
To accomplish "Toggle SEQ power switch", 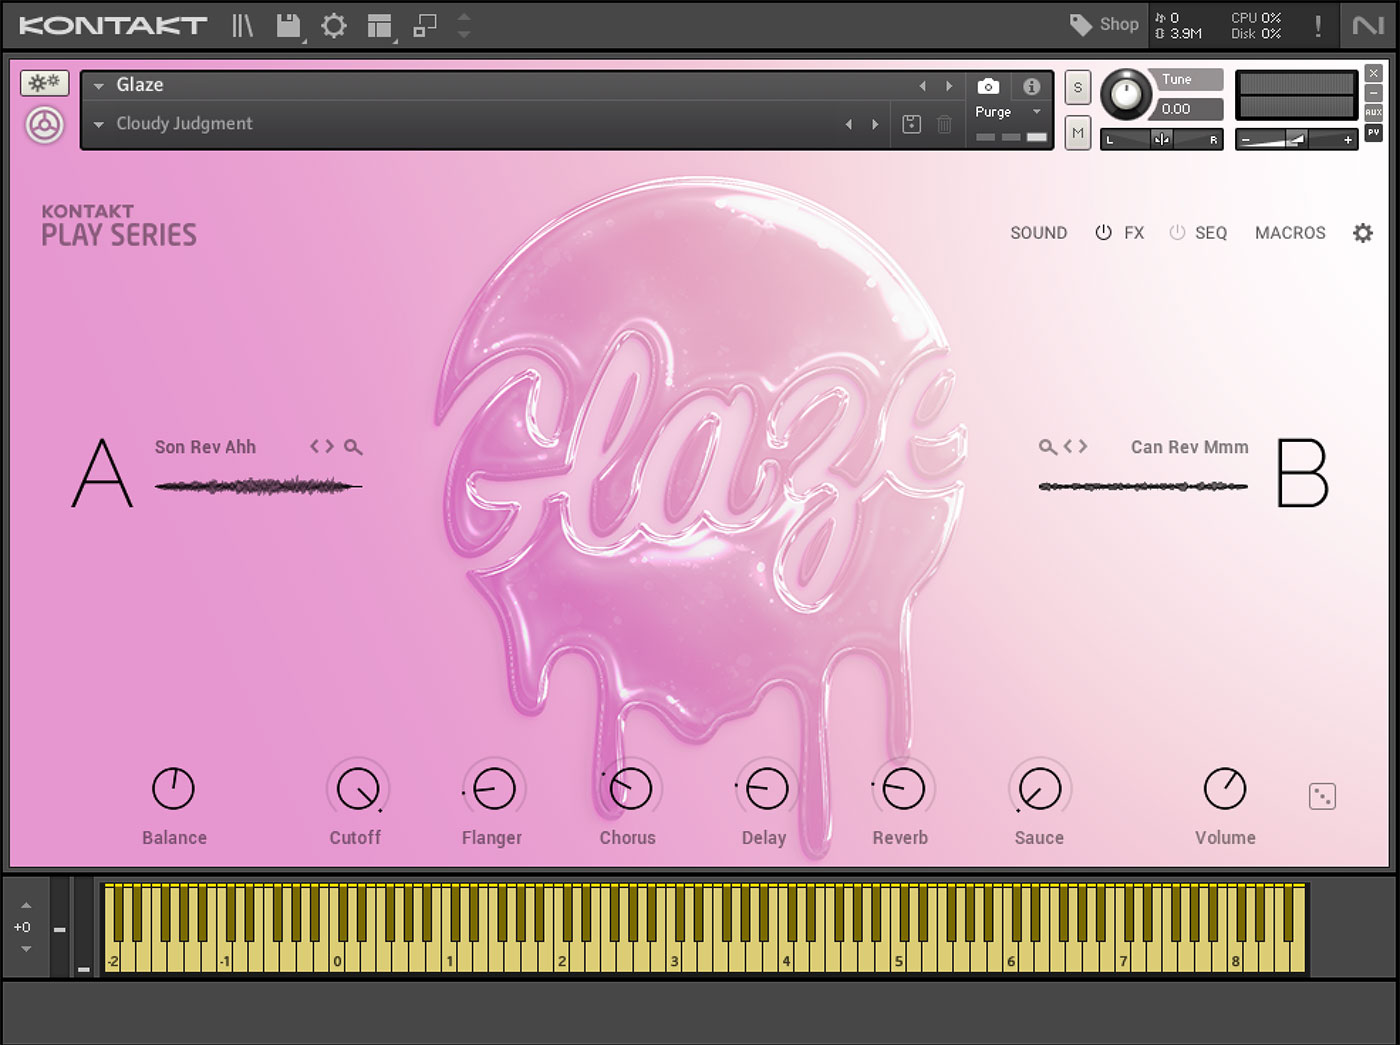I will tap(1177, 232).
